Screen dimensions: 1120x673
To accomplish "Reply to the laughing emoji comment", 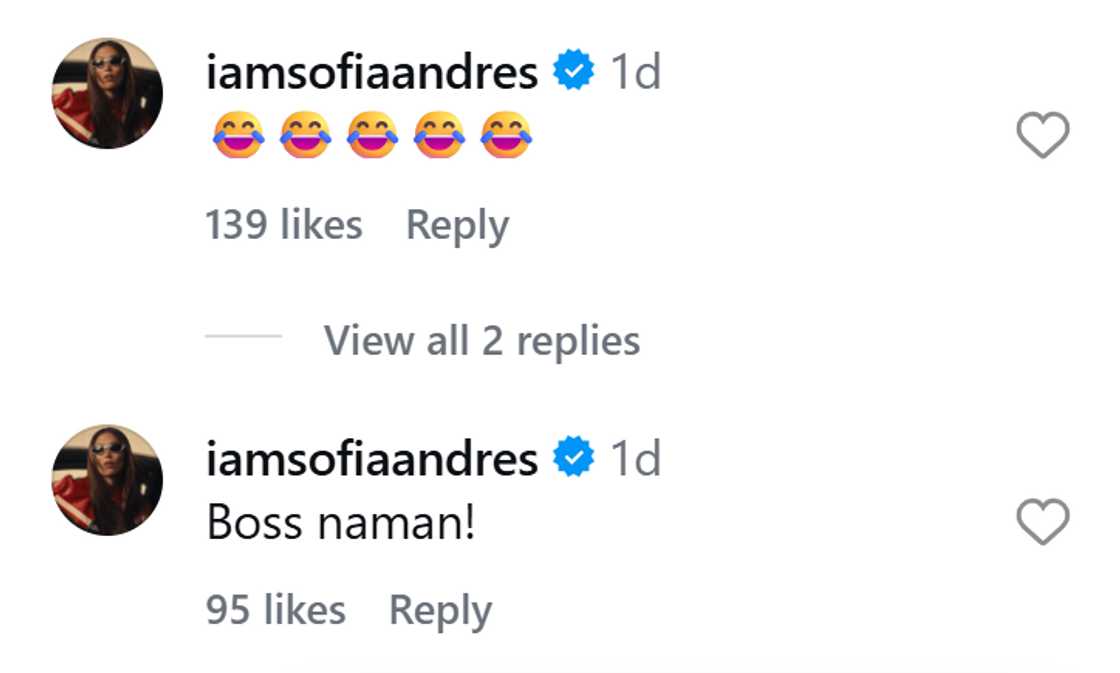I will tap(459, 224).
